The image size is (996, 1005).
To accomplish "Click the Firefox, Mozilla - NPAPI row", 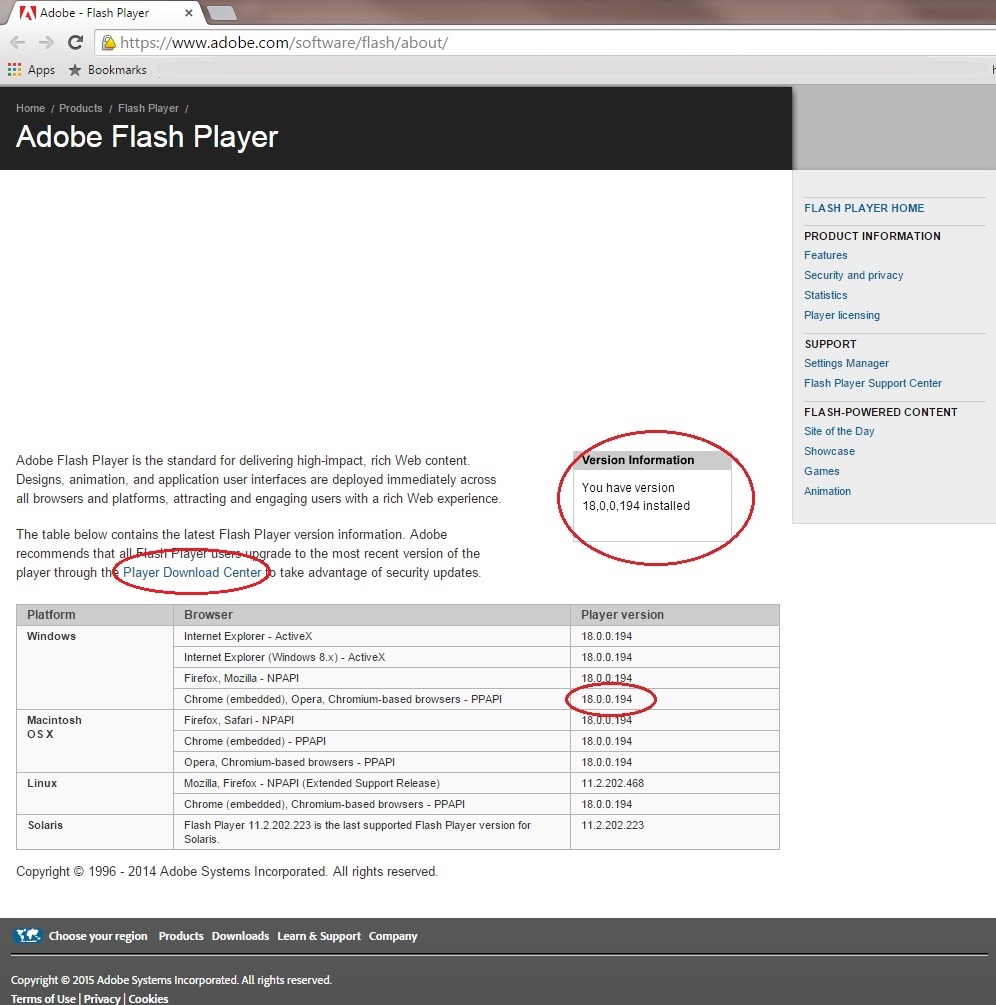I will click(476, 678).
